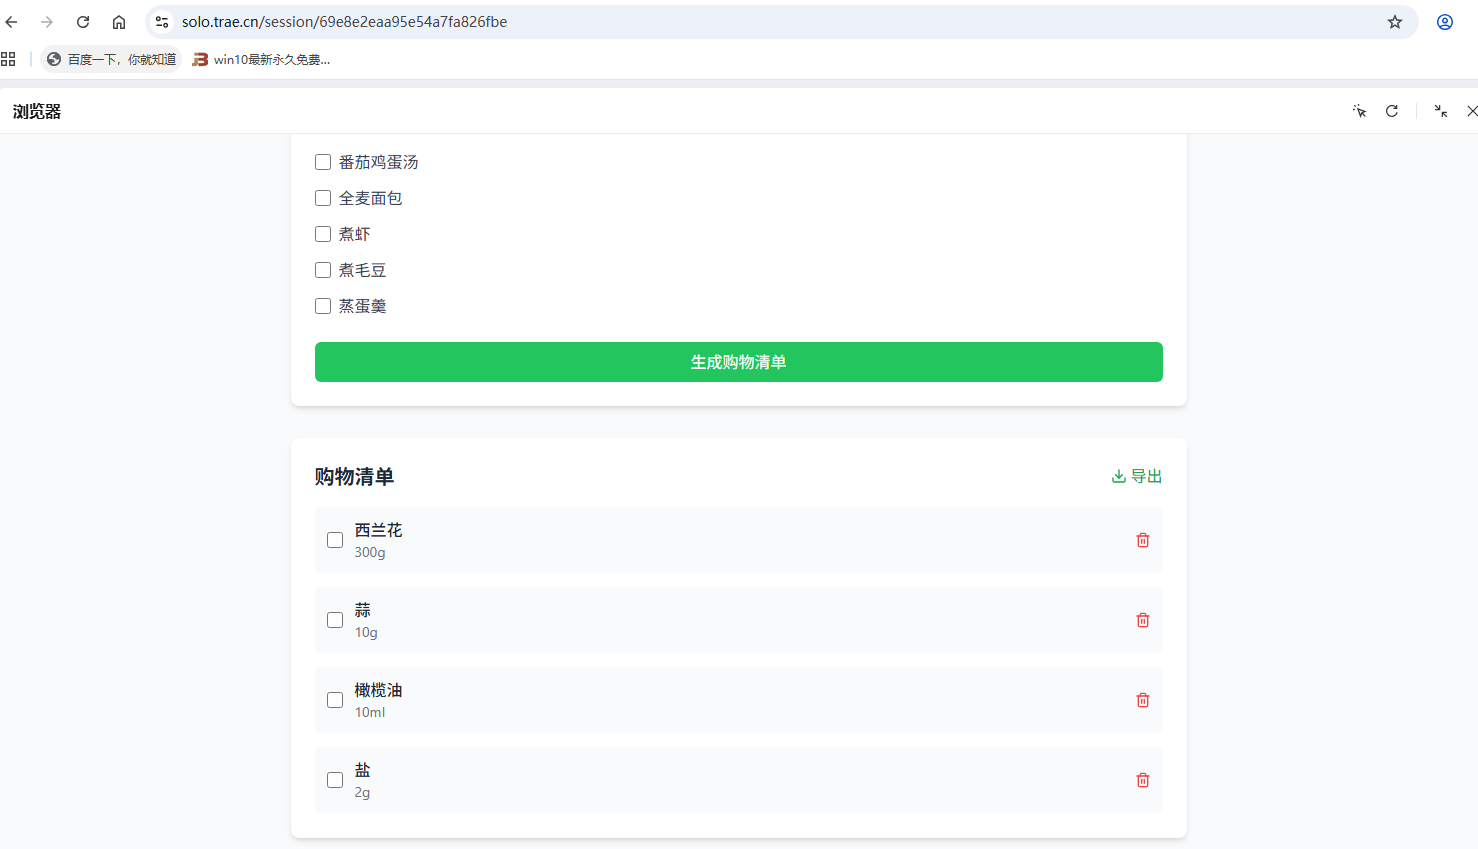Viewport: 1478px width, 849px height.
Task: Open Chrome profile account icon
Action: [1444, 22]
